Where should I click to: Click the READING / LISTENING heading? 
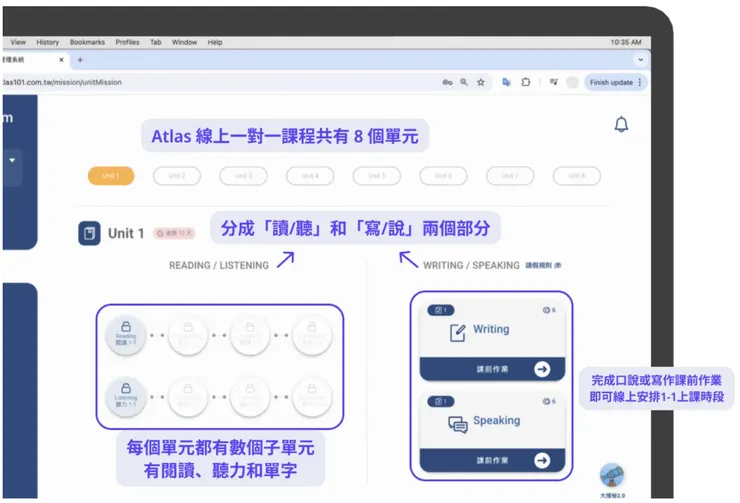(219, 266)
